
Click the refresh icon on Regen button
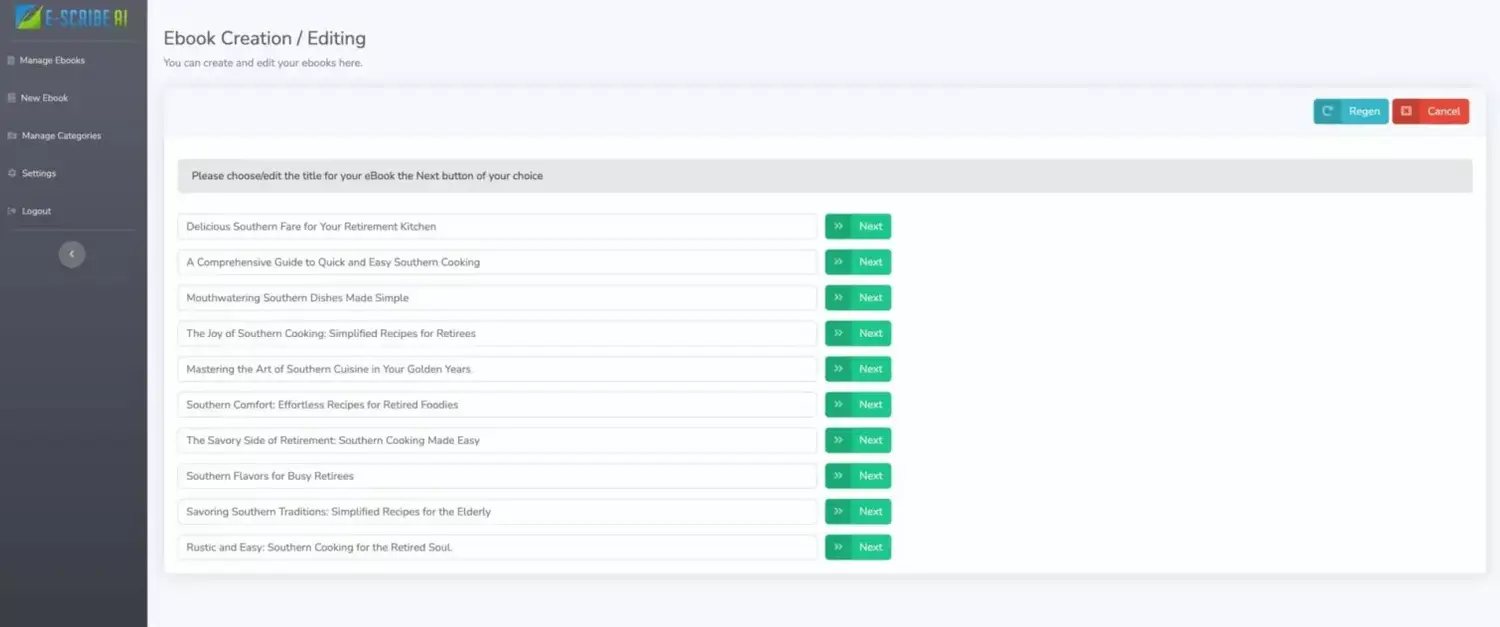pos(1328,112)
